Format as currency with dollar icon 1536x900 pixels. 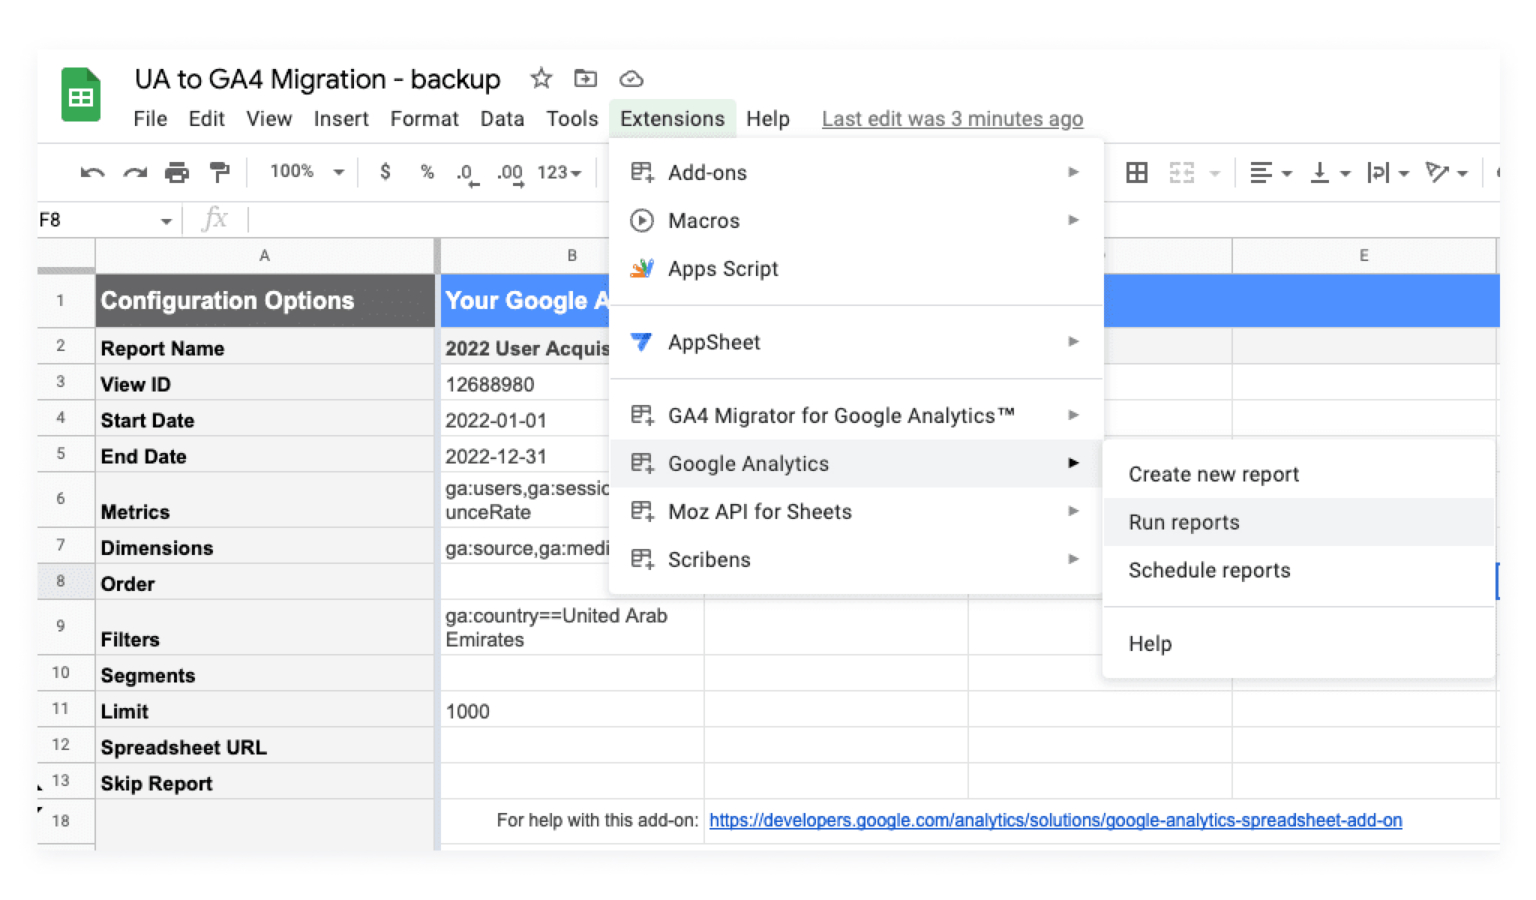(385, 172)
